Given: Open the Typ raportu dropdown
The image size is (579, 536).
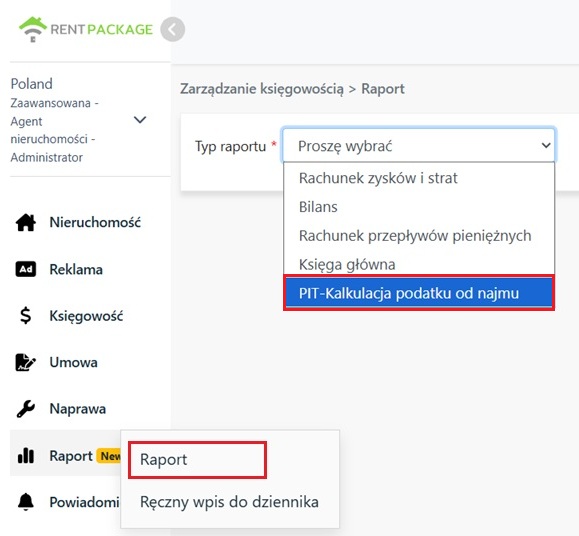Looking at the screenshot, I should point(419,145).
